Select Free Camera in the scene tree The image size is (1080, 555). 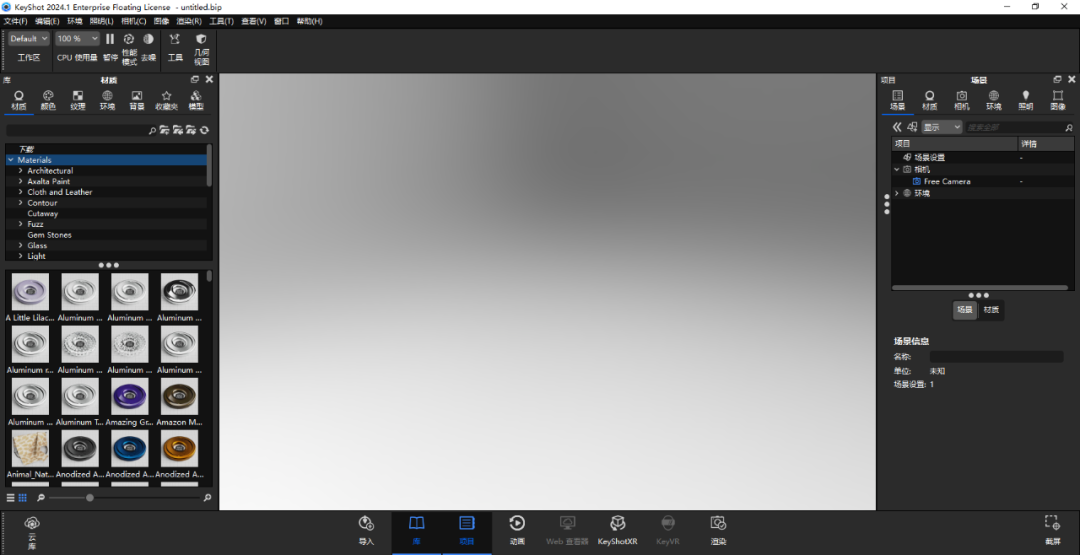point(946,182)
